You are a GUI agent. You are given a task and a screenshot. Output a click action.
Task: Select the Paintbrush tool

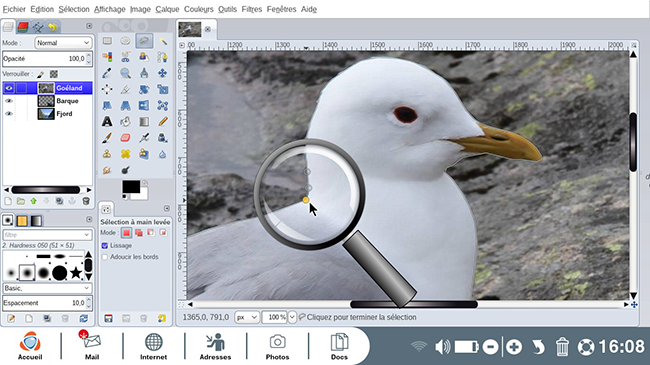click(x=107, y=138)
